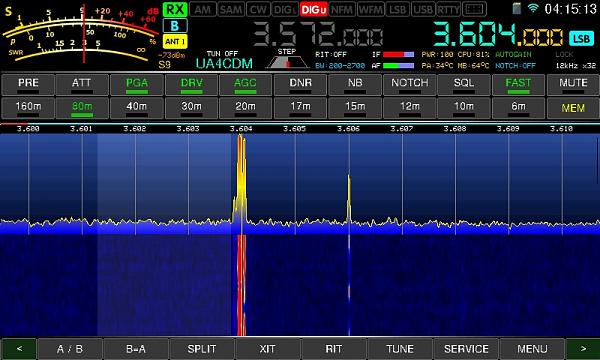Enable DNR noise reduction
Viewport: 600px width, 360px height.
(x=300, y=85)
